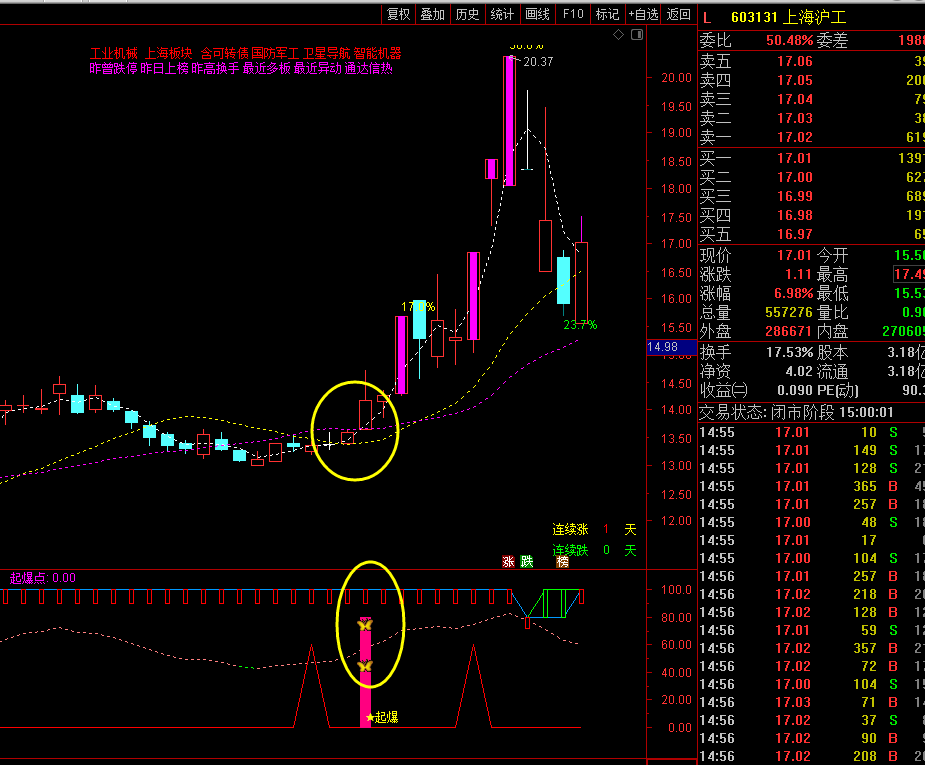The height and width of the screenshot is (765, 925).
Task: Click the 昨高换手 label
Action: point(215,68)
